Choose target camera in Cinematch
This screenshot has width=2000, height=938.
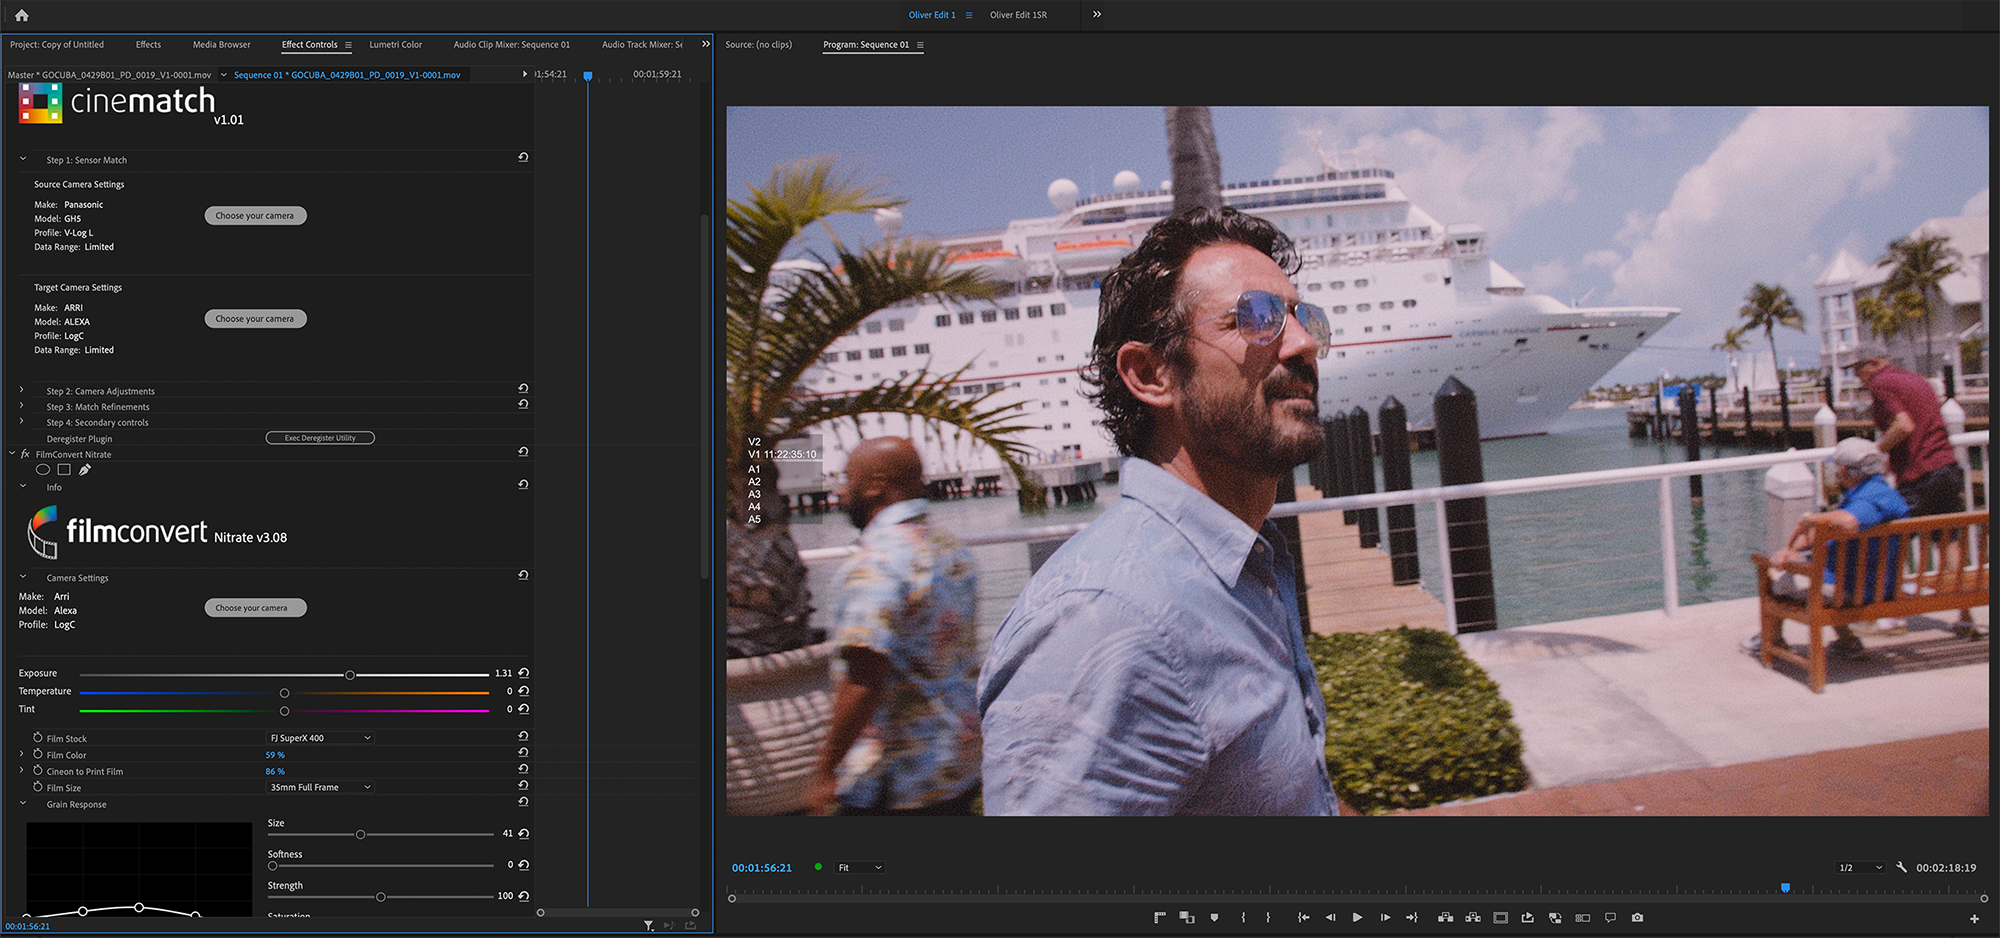coord(255,318)
